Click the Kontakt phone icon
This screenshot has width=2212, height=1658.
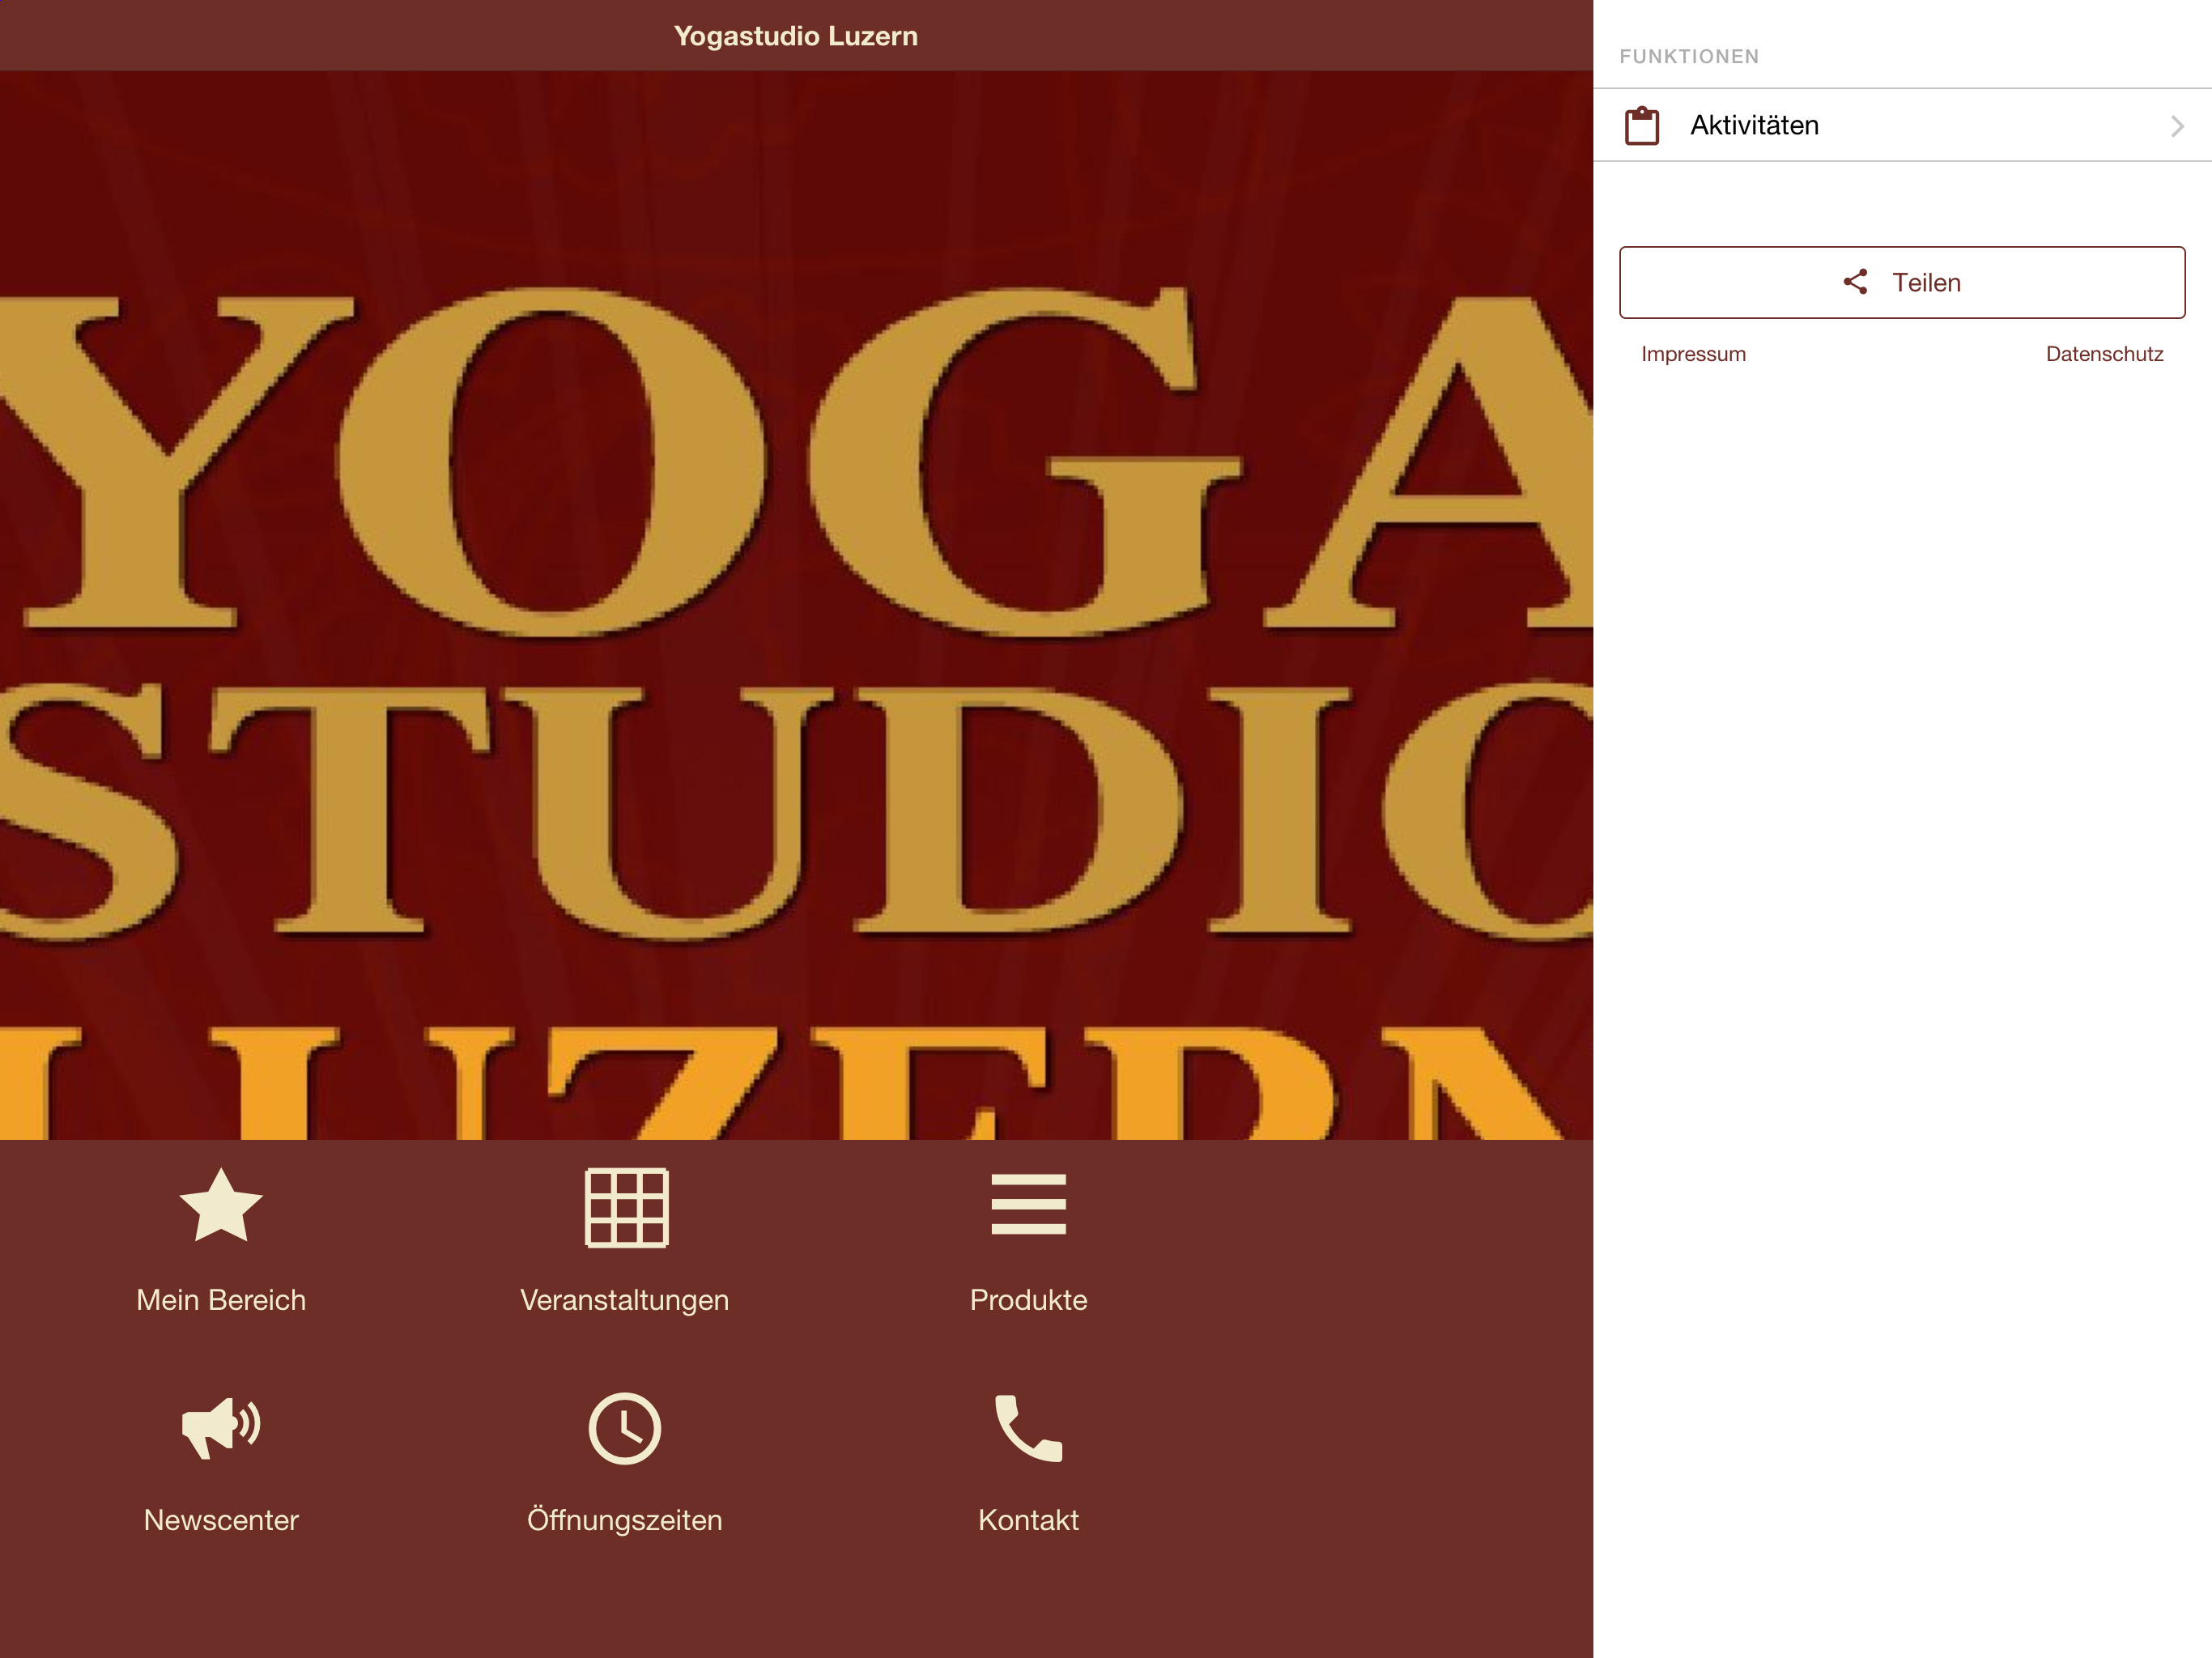pos(1028,1428)
